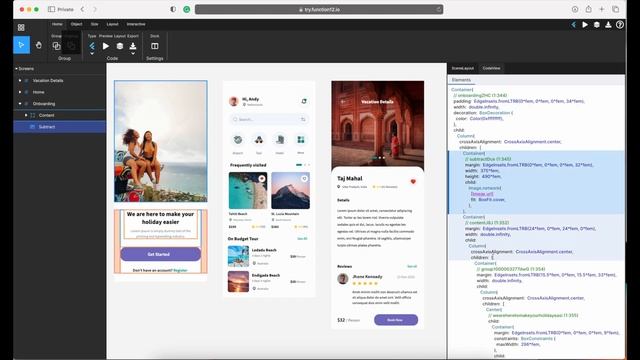Click the top-right export download icon
Image resolution: width=640 pixels, height=360 pixels.
click(608, 24)
